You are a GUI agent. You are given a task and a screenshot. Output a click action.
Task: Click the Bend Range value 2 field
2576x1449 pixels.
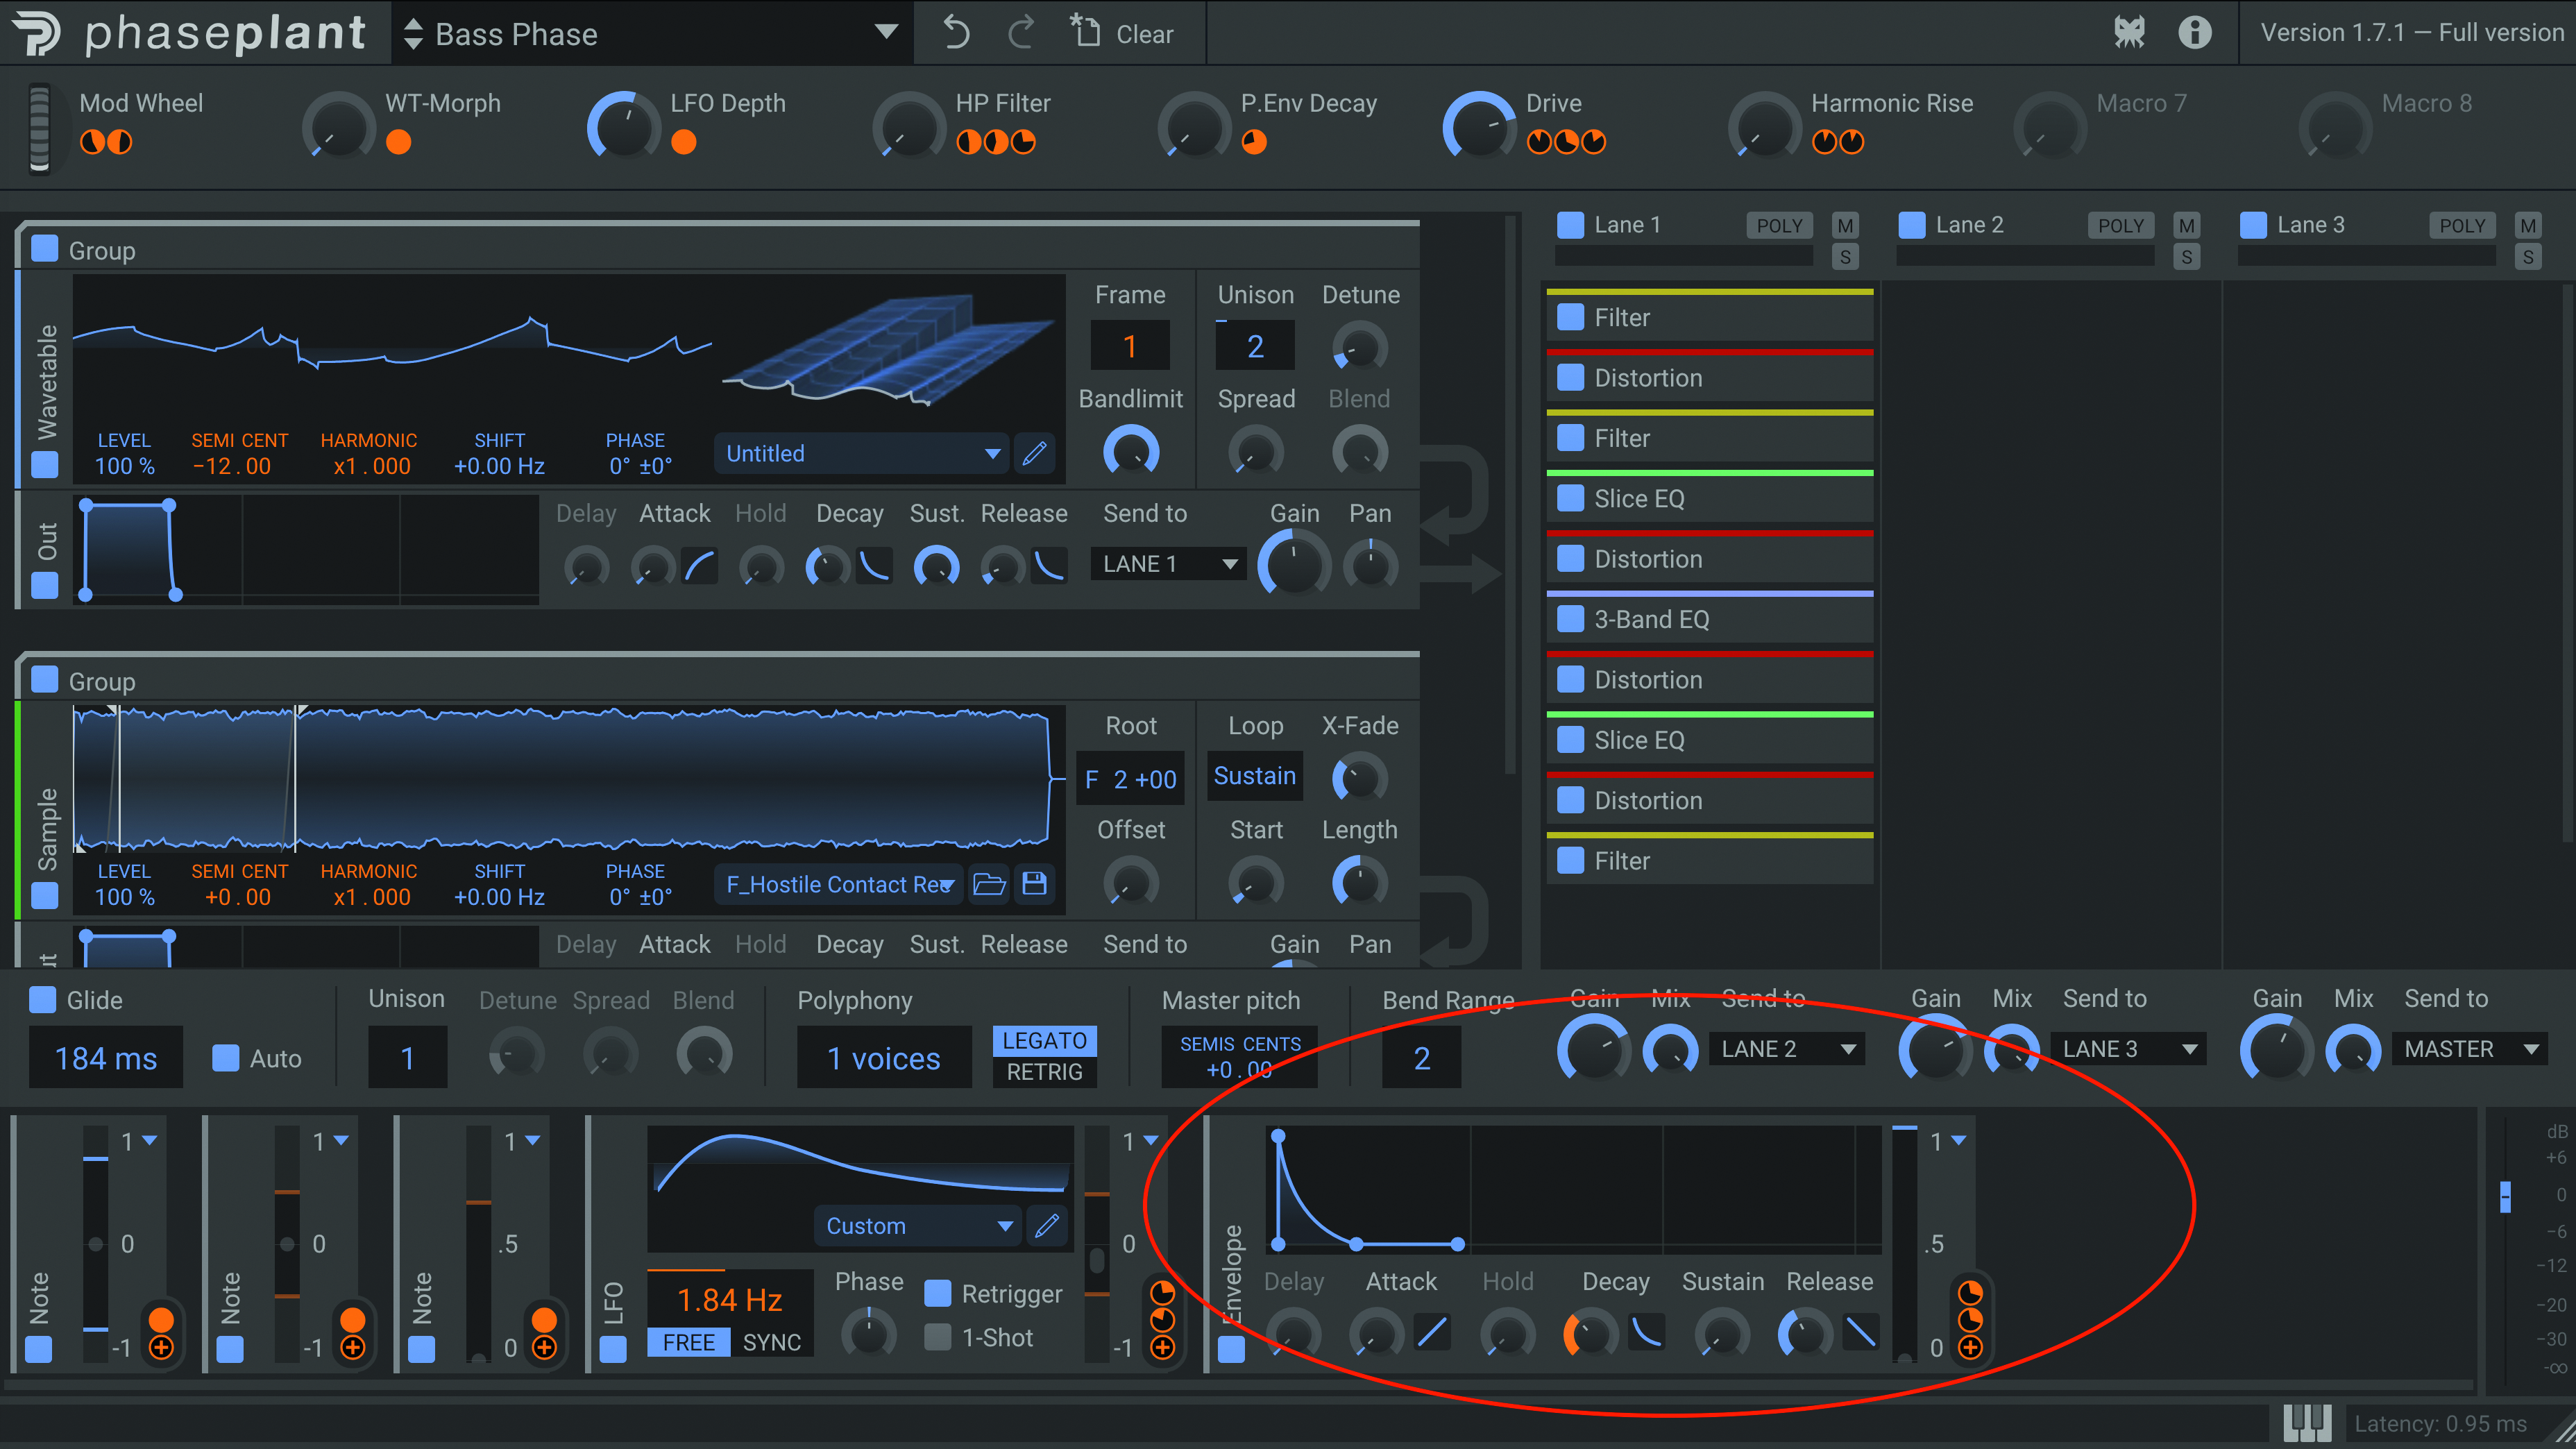[x=1421, y=1058]
